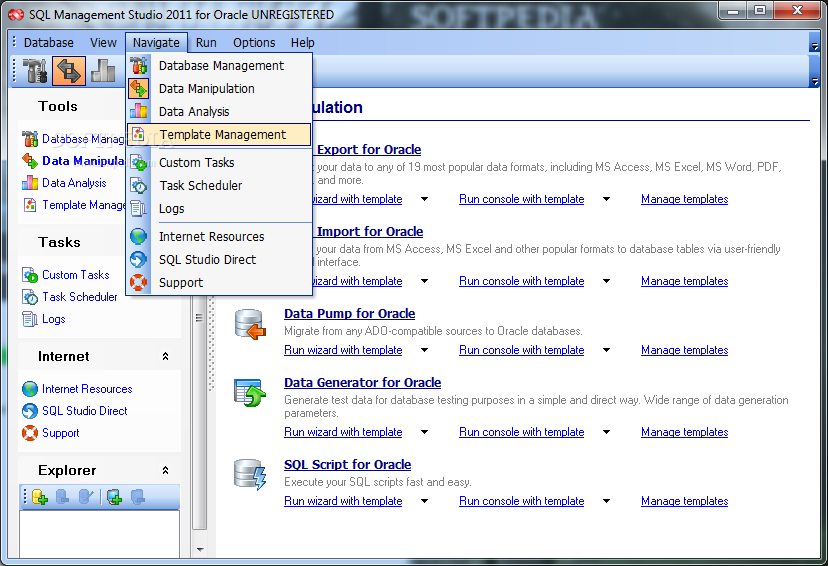Open the Help menu
Viewport: 828px width, 566px height.
303,43
